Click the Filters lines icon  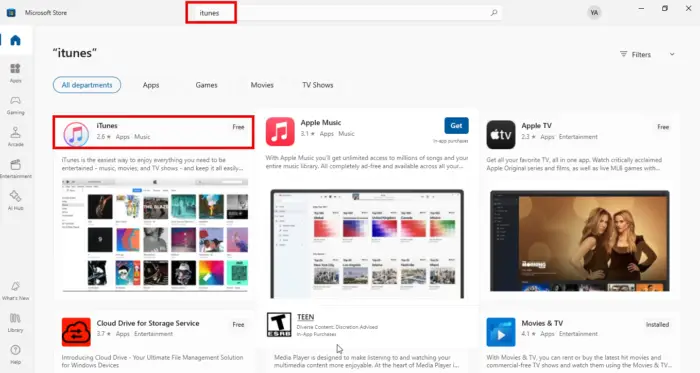point(623,54)
